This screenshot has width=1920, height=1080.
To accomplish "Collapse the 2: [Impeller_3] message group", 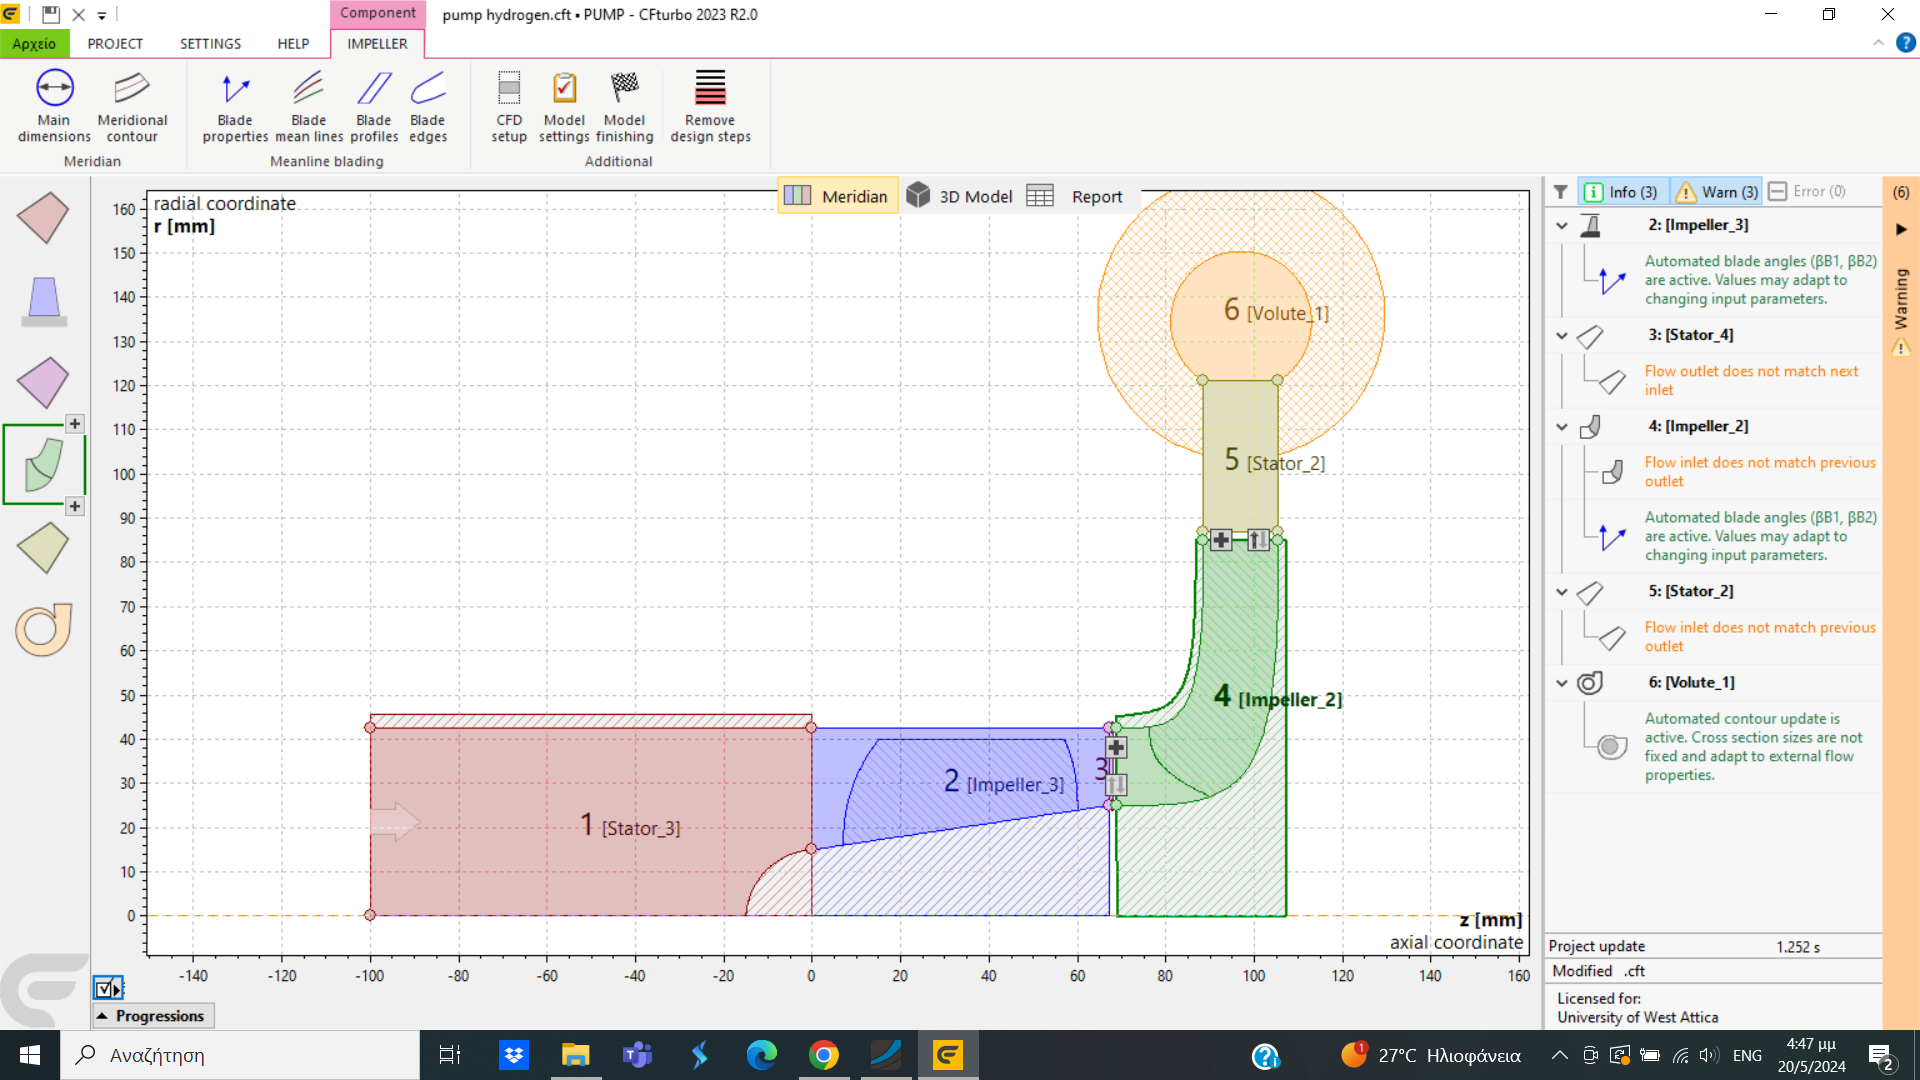I will 1562,226.
